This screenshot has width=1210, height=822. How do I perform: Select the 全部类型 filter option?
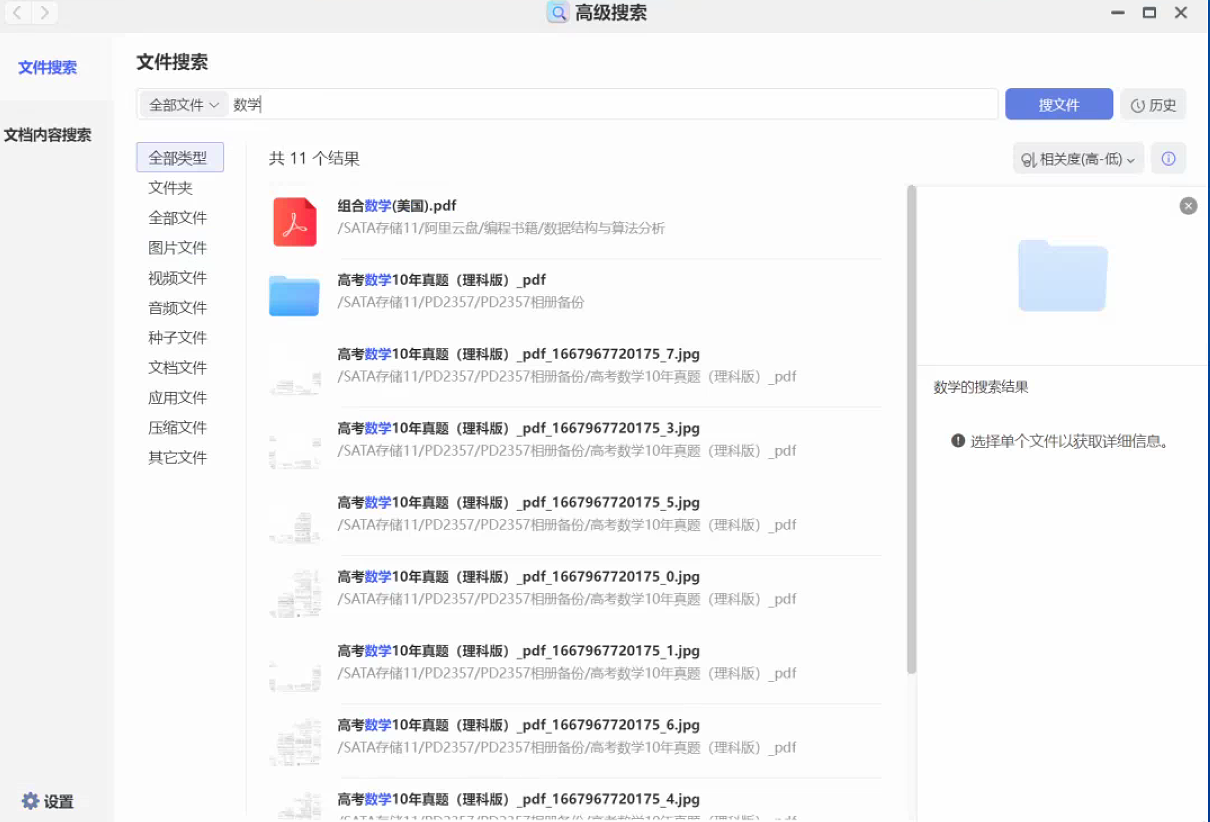tap(179, 158)
